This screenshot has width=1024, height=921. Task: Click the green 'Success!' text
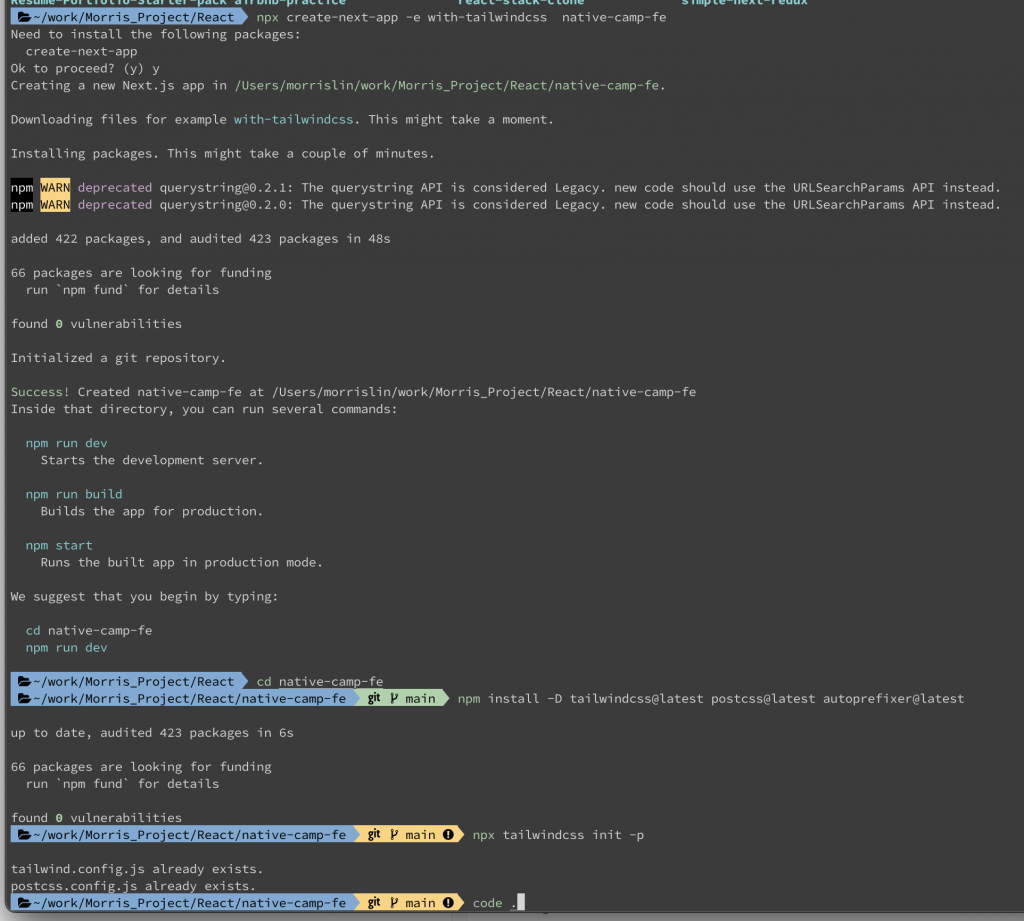[40, 392]
